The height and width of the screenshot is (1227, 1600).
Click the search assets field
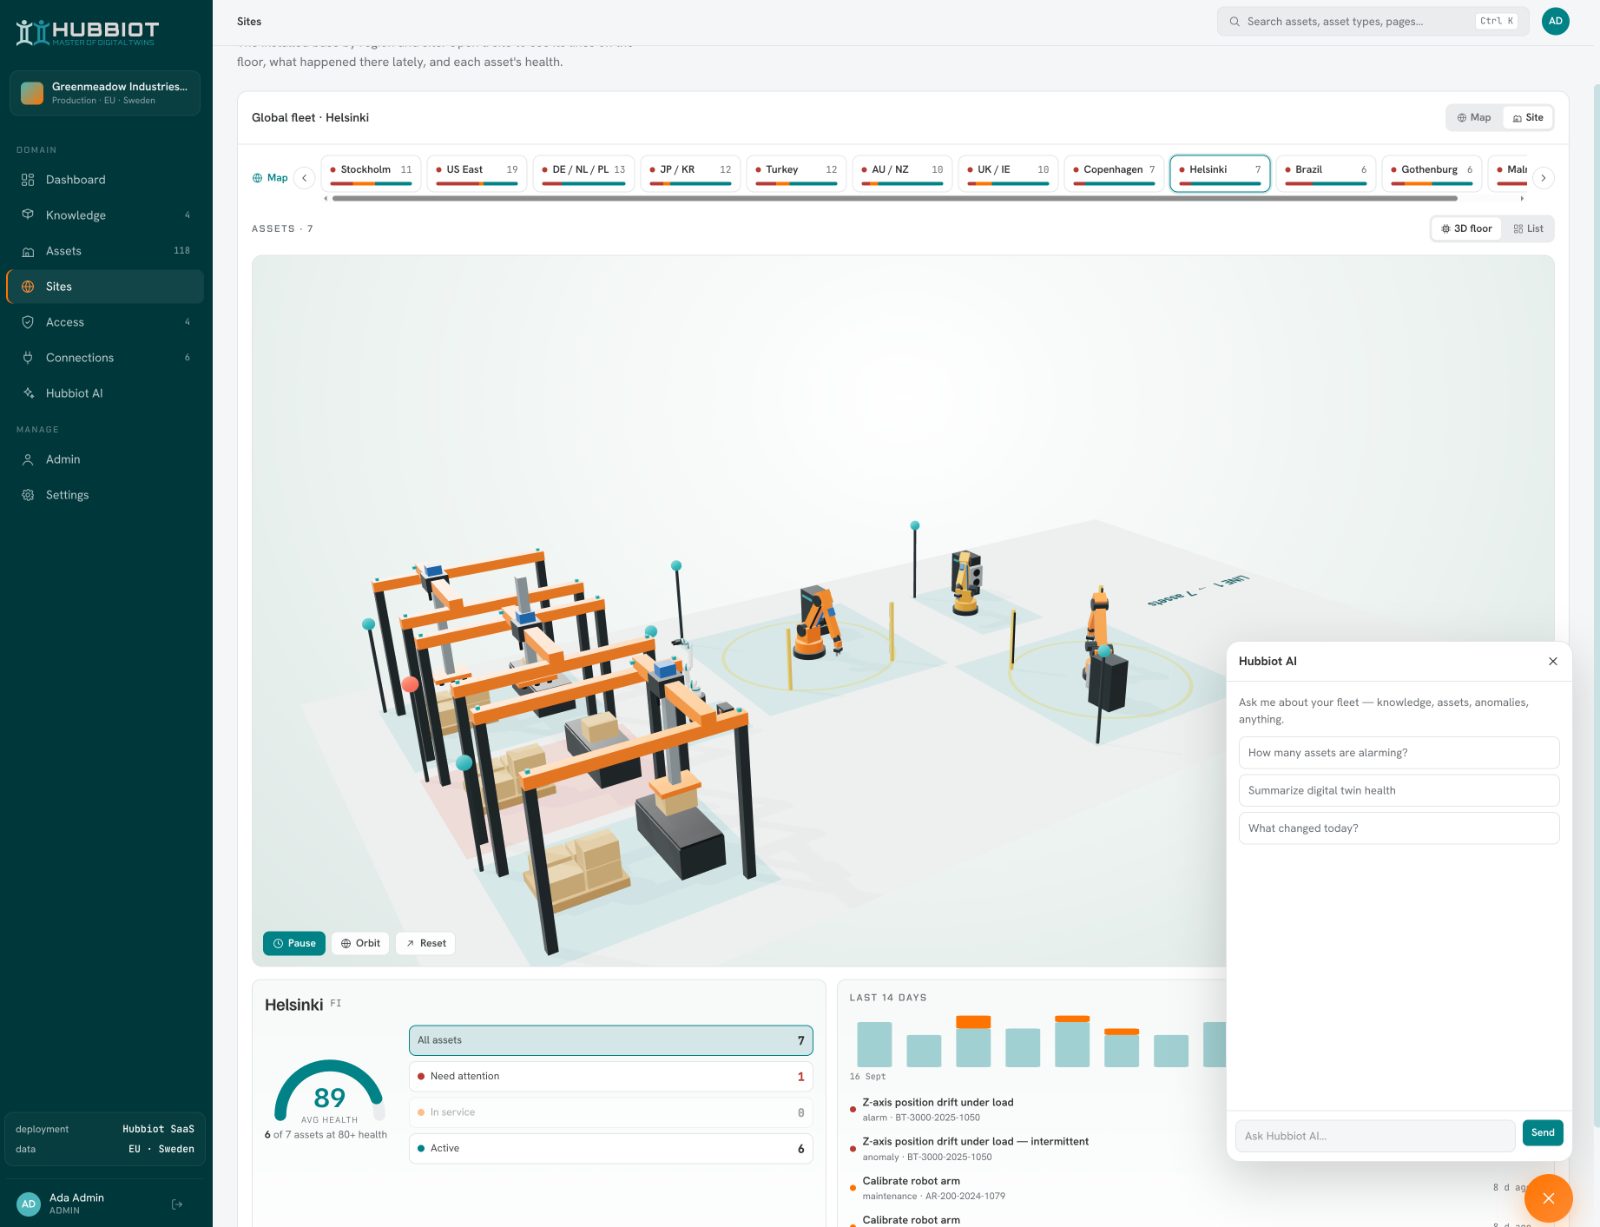(x=1373, y=21)
